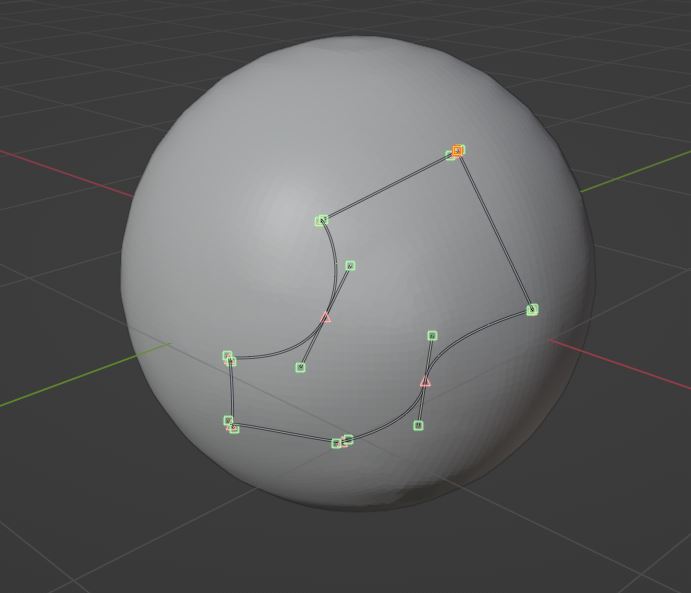Click the upper pink triangle marker on the curve
691x593 pixels.
coord(325,317)
